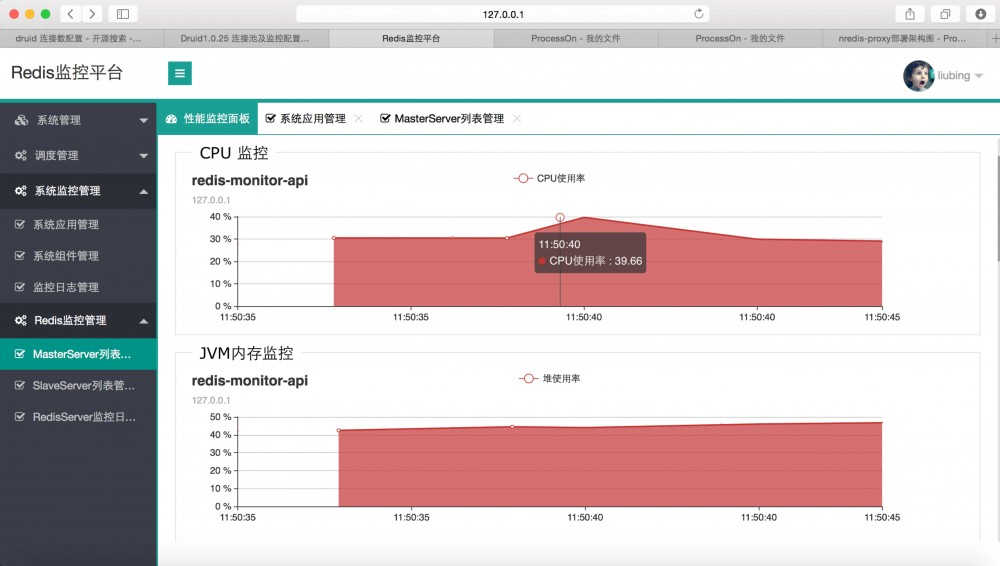Click the CPU 监控 section heading
The height and width of the screenshot is (566, 1000).
click(233, 153)
